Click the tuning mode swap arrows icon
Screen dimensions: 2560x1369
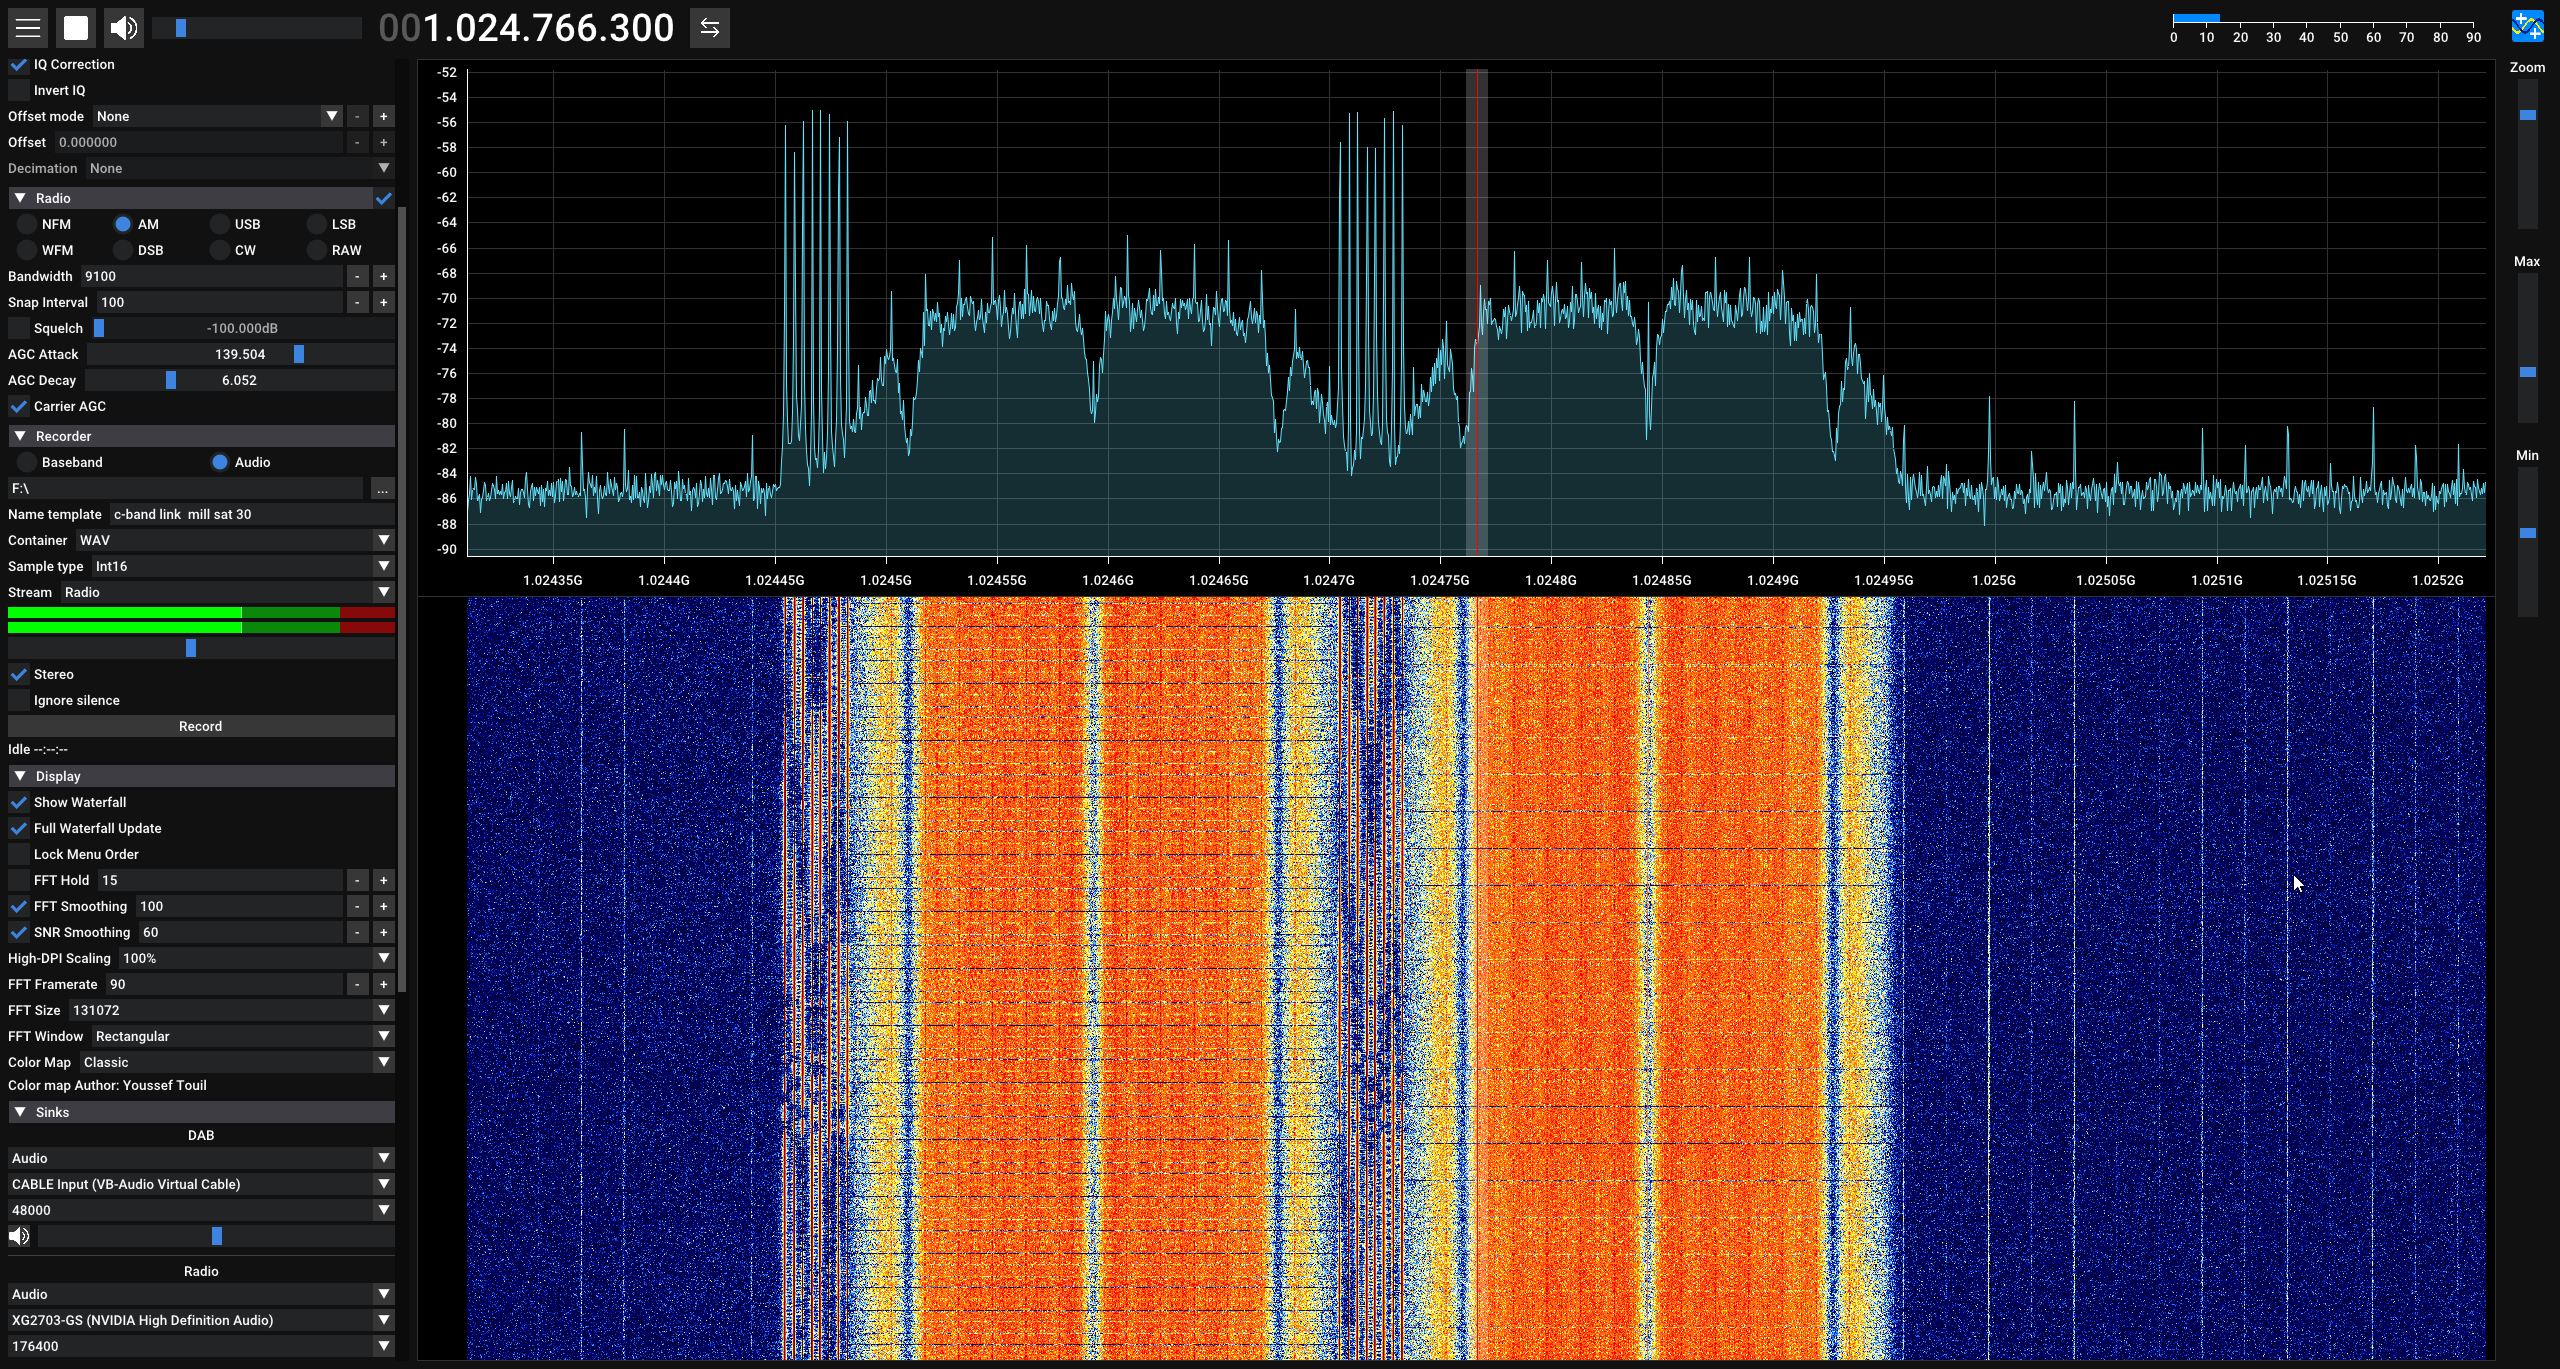[x=710, y=28]
